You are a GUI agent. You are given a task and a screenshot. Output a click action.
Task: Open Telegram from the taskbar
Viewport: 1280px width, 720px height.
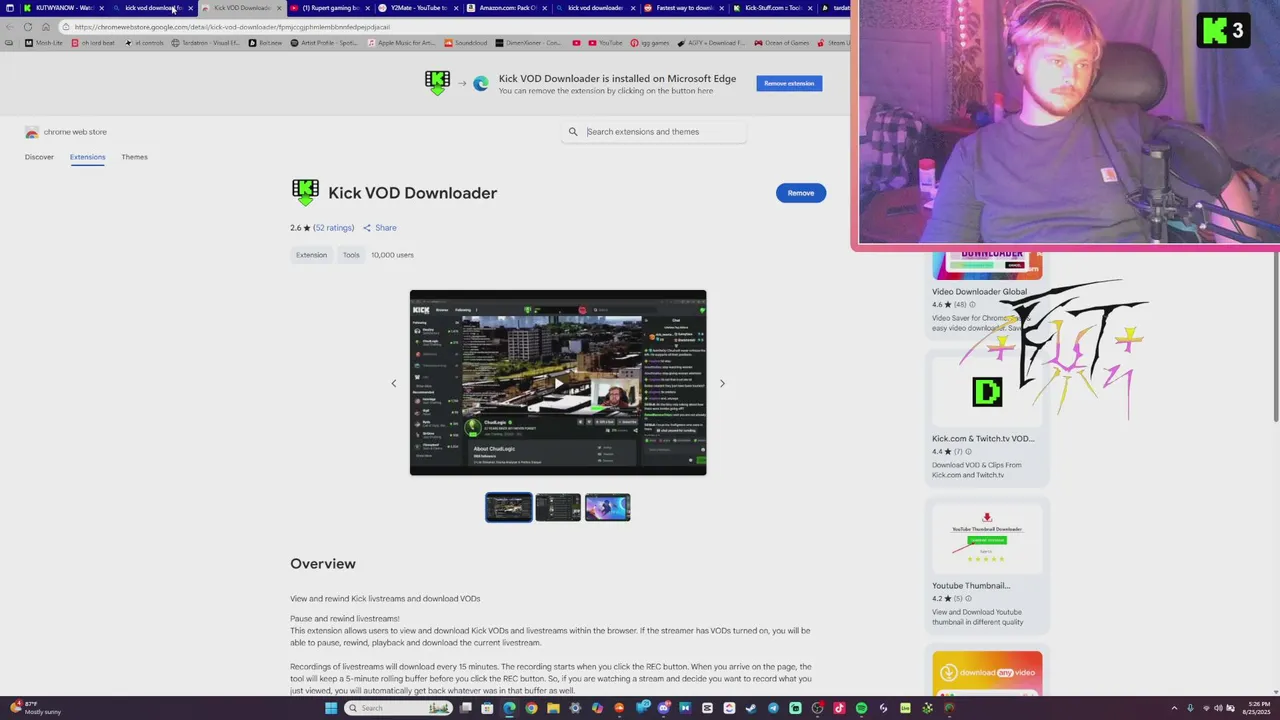click(x=773, y=708)
